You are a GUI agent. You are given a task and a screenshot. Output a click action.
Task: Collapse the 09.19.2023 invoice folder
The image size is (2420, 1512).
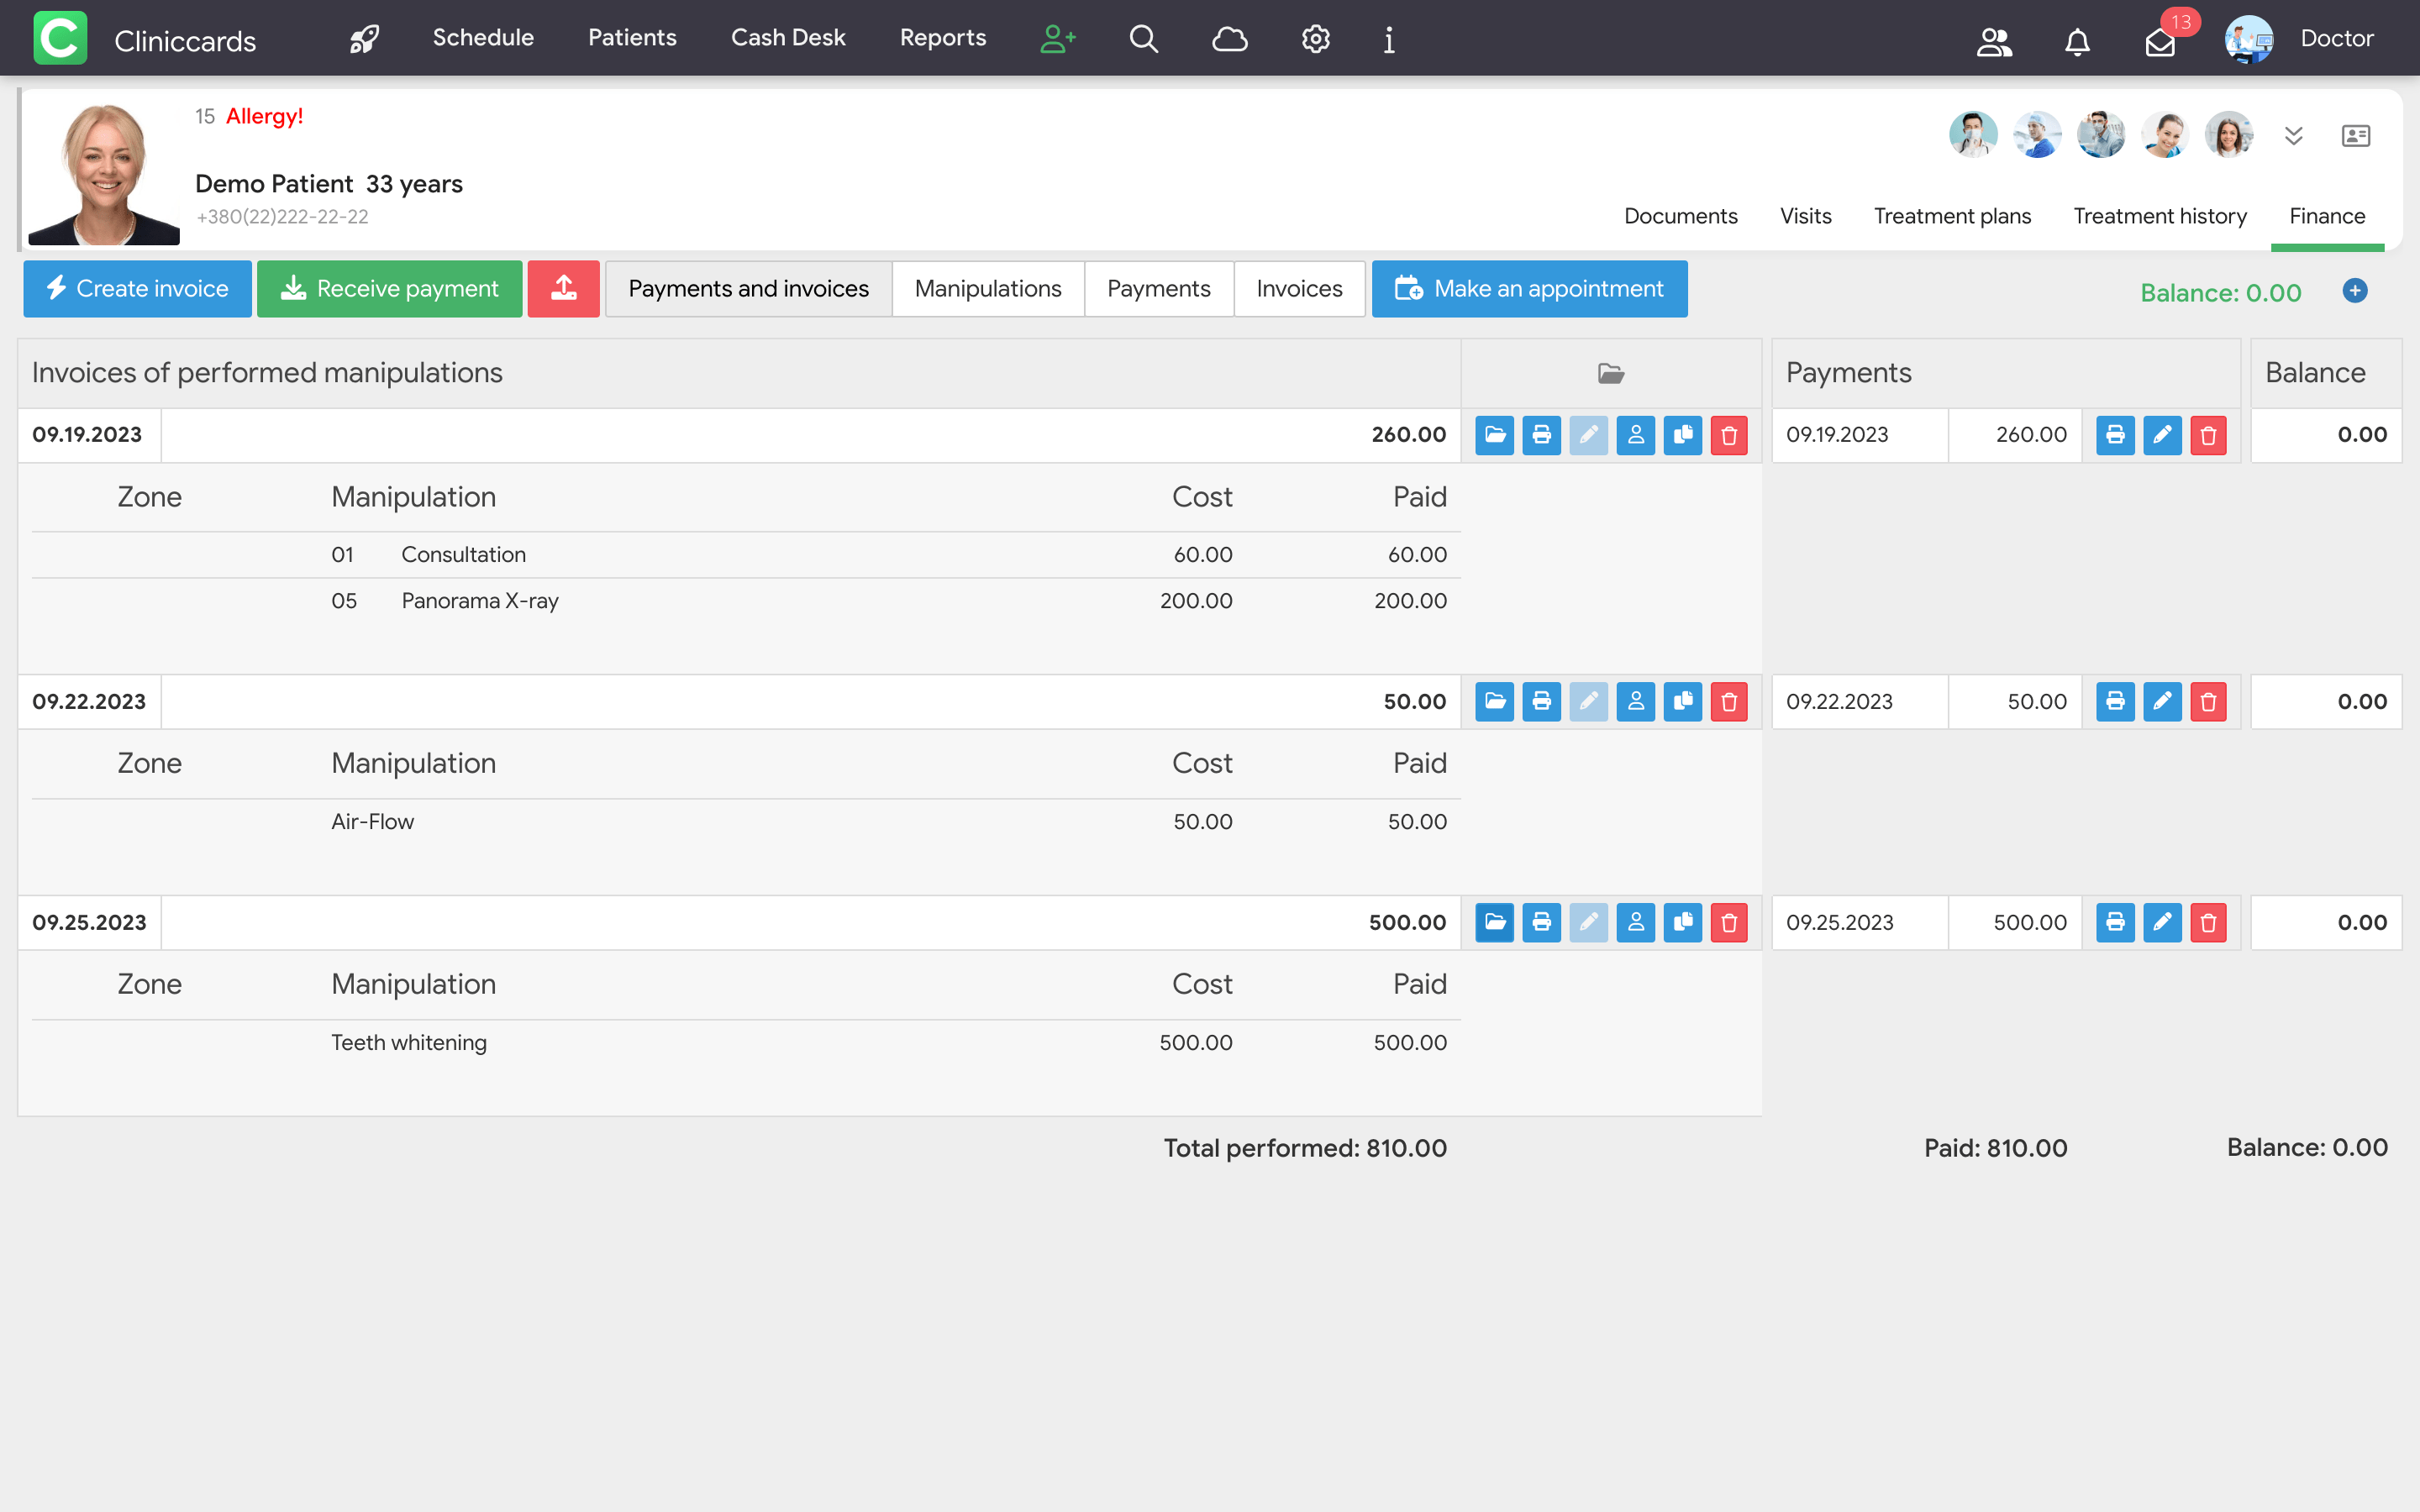pos(1494,435)
